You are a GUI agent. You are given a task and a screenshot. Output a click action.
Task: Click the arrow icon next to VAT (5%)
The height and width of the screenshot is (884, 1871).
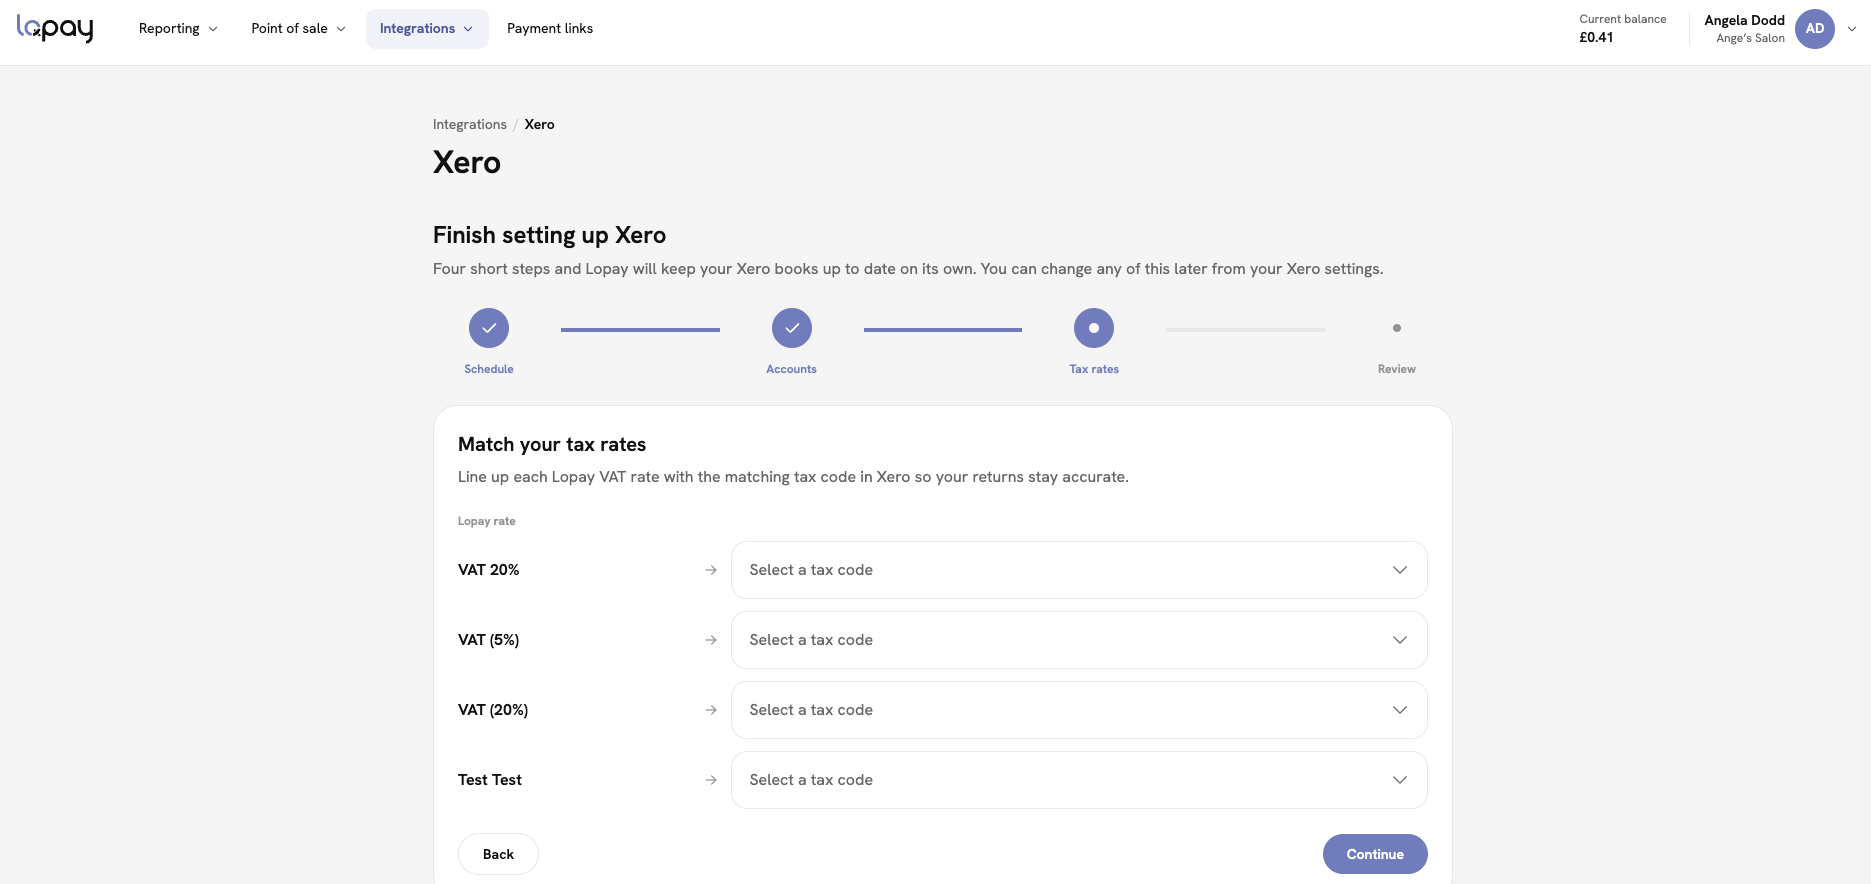tap(711, 640)
